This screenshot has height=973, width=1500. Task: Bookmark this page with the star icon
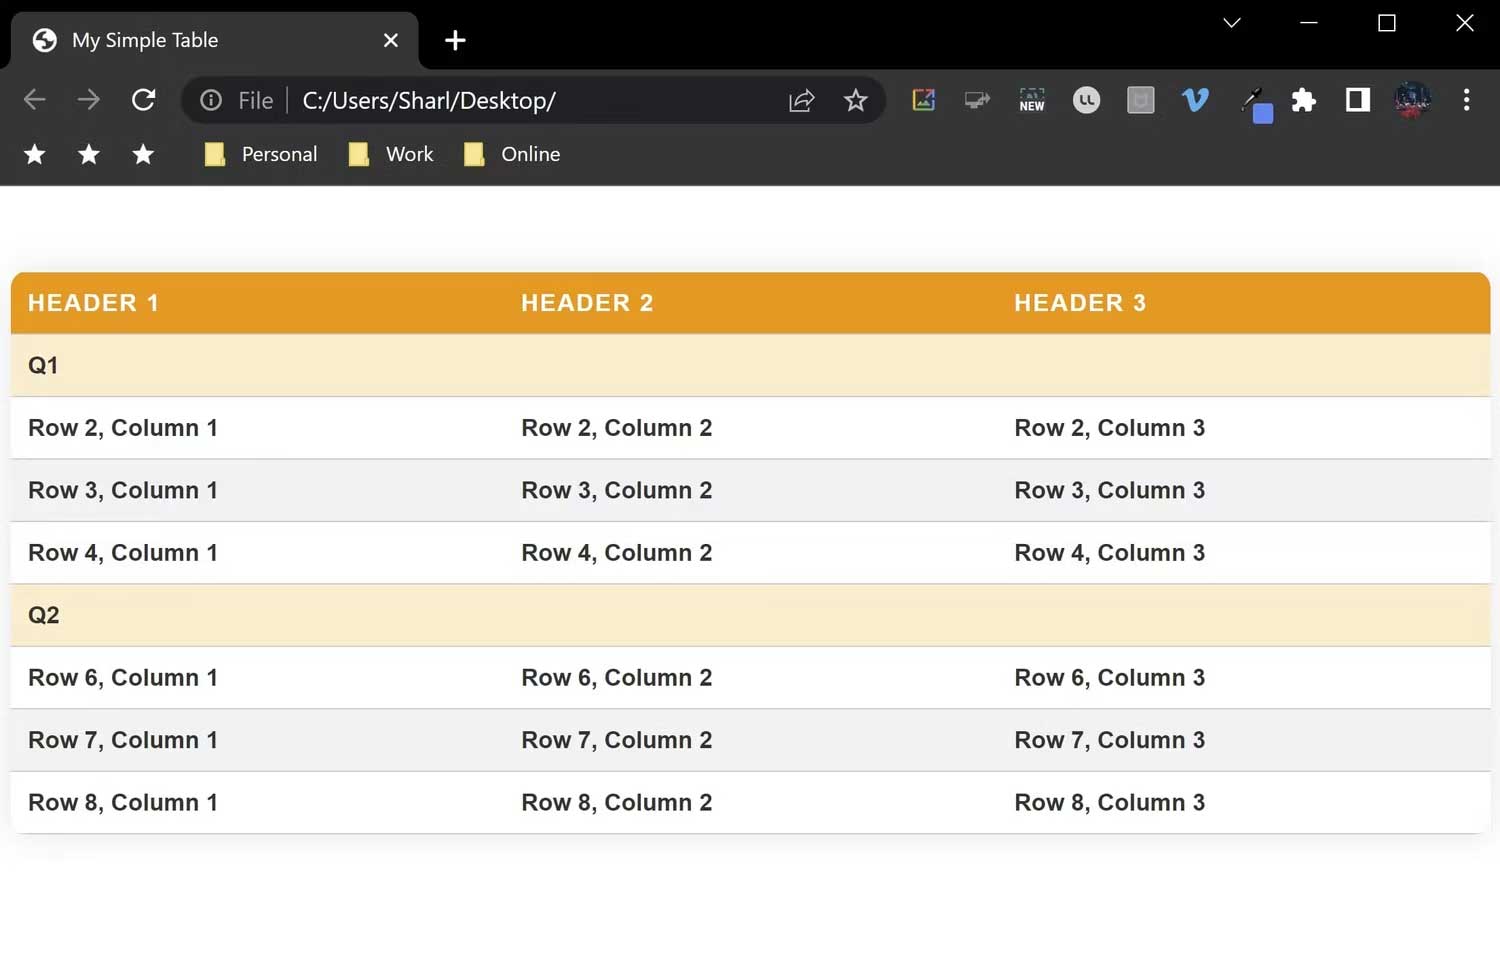tap(855, 100)
